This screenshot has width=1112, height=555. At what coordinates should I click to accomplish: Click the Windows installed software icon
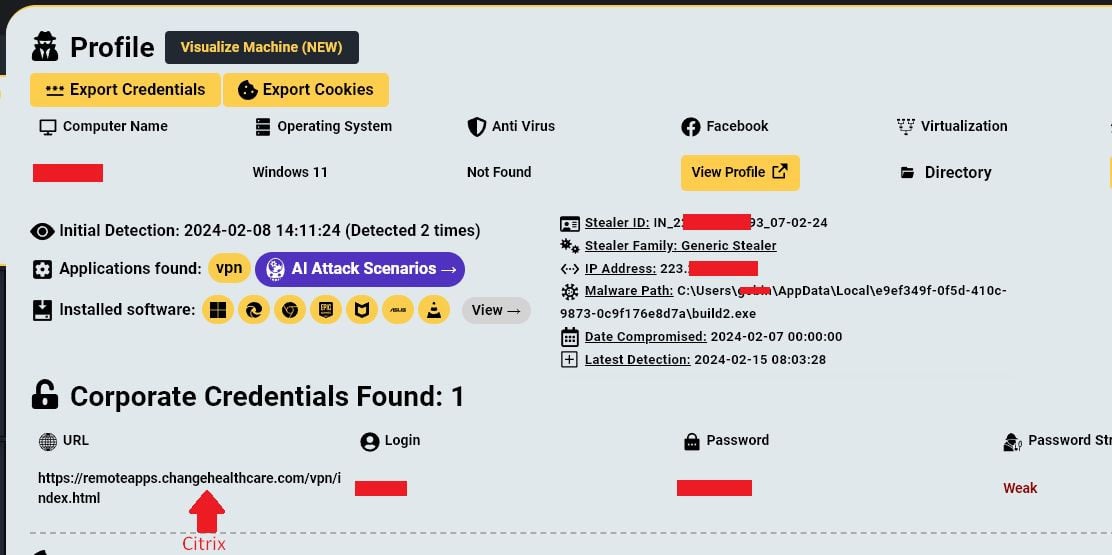[218, 310]
